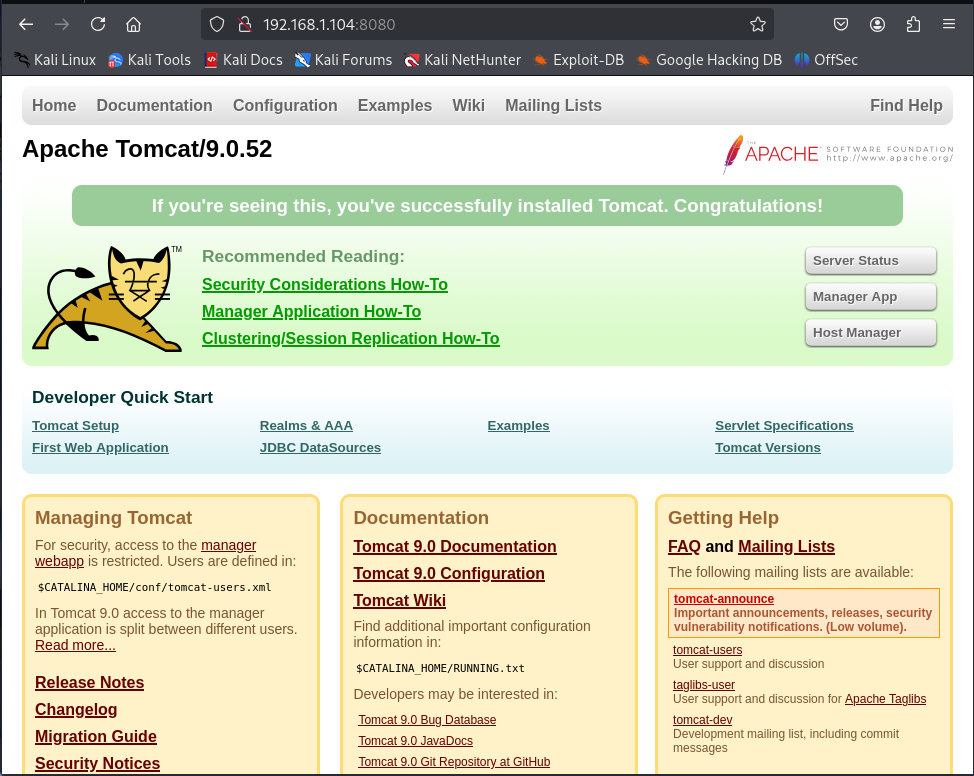Click the insecure connection padlock icon
This screenshot has height=776, width=974.
click(x=245, y=24)
